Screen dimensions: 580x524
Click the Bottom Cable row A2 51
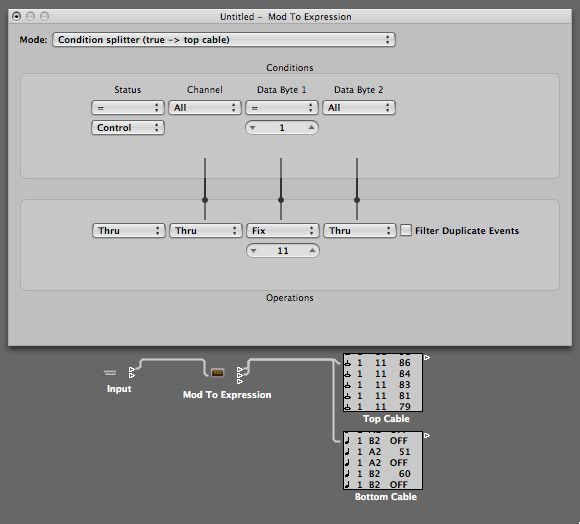coord(383,452)
